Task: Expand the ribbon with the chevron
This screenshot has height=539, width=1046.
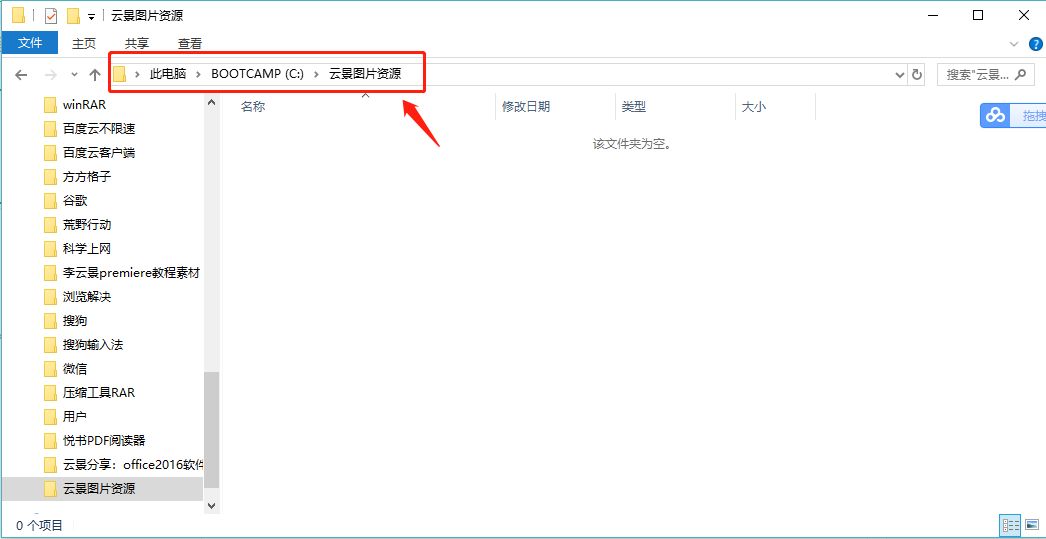Action: tap(1015, 44)
